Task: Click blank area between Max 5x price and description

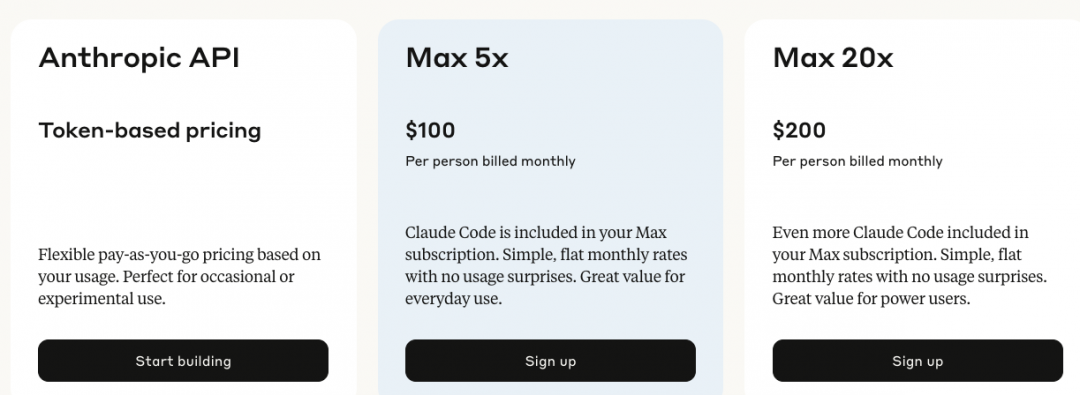Action: (550, 197)
